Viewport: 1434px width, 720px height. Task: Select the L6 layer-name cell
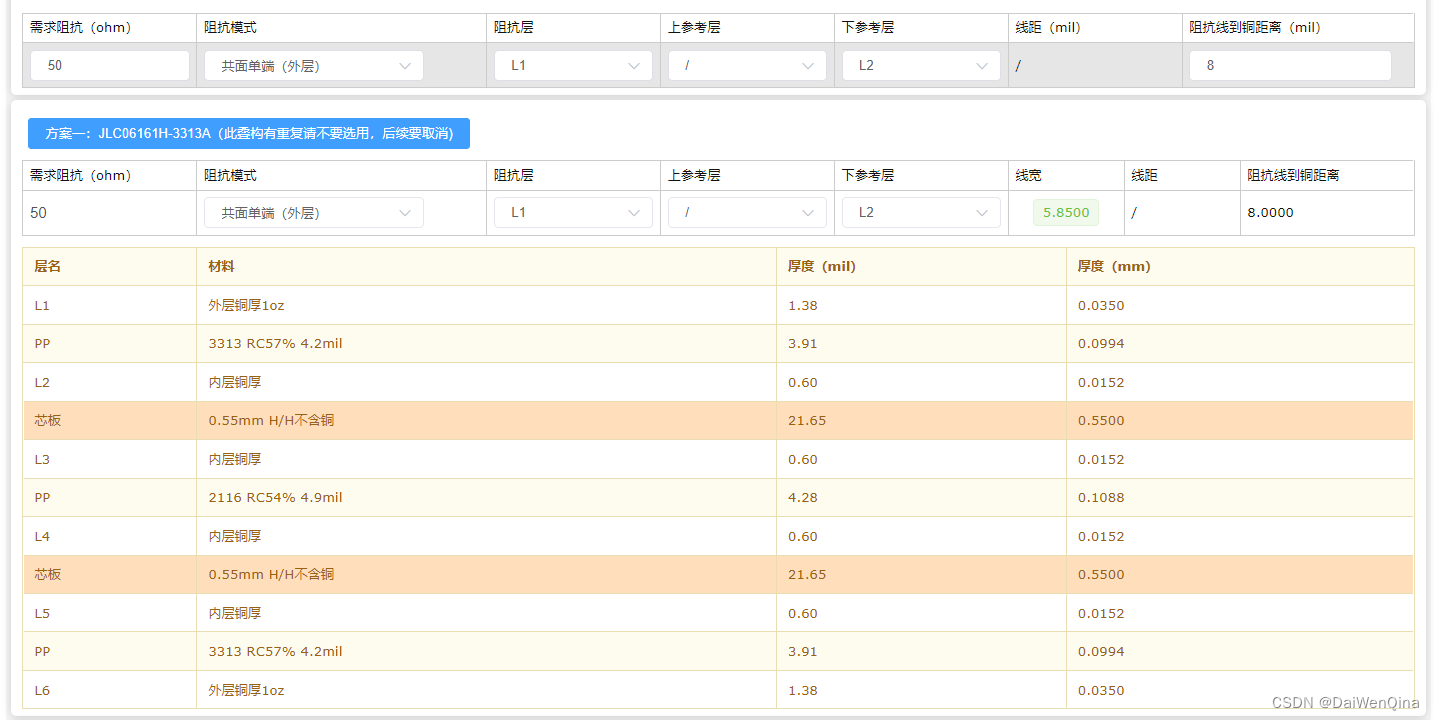pyautogui.click(x=110, y=690)
